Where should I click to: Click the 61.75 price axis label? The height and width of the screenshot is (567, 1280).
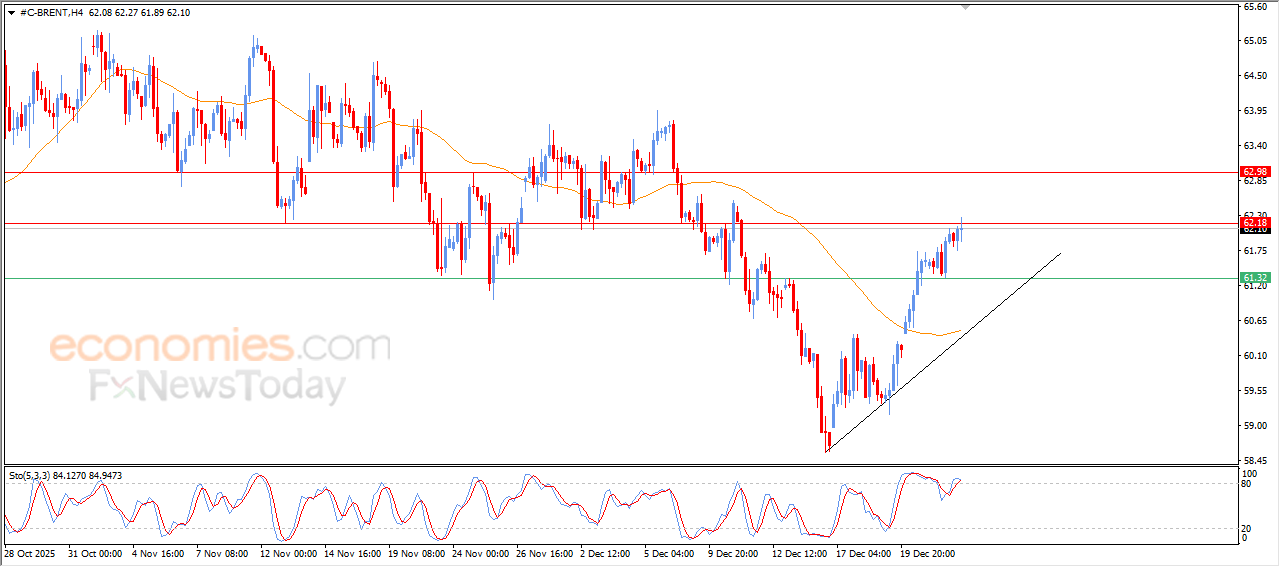(1255, 251)
